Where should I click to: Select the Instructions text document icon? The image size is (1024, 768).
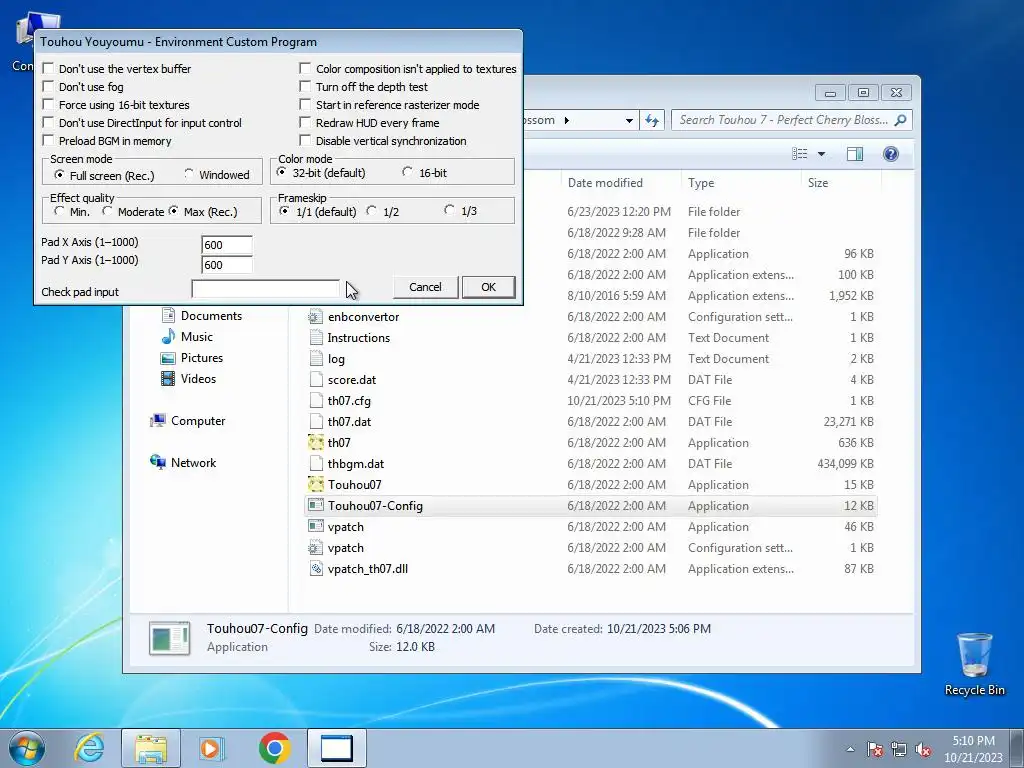(316, 338)
